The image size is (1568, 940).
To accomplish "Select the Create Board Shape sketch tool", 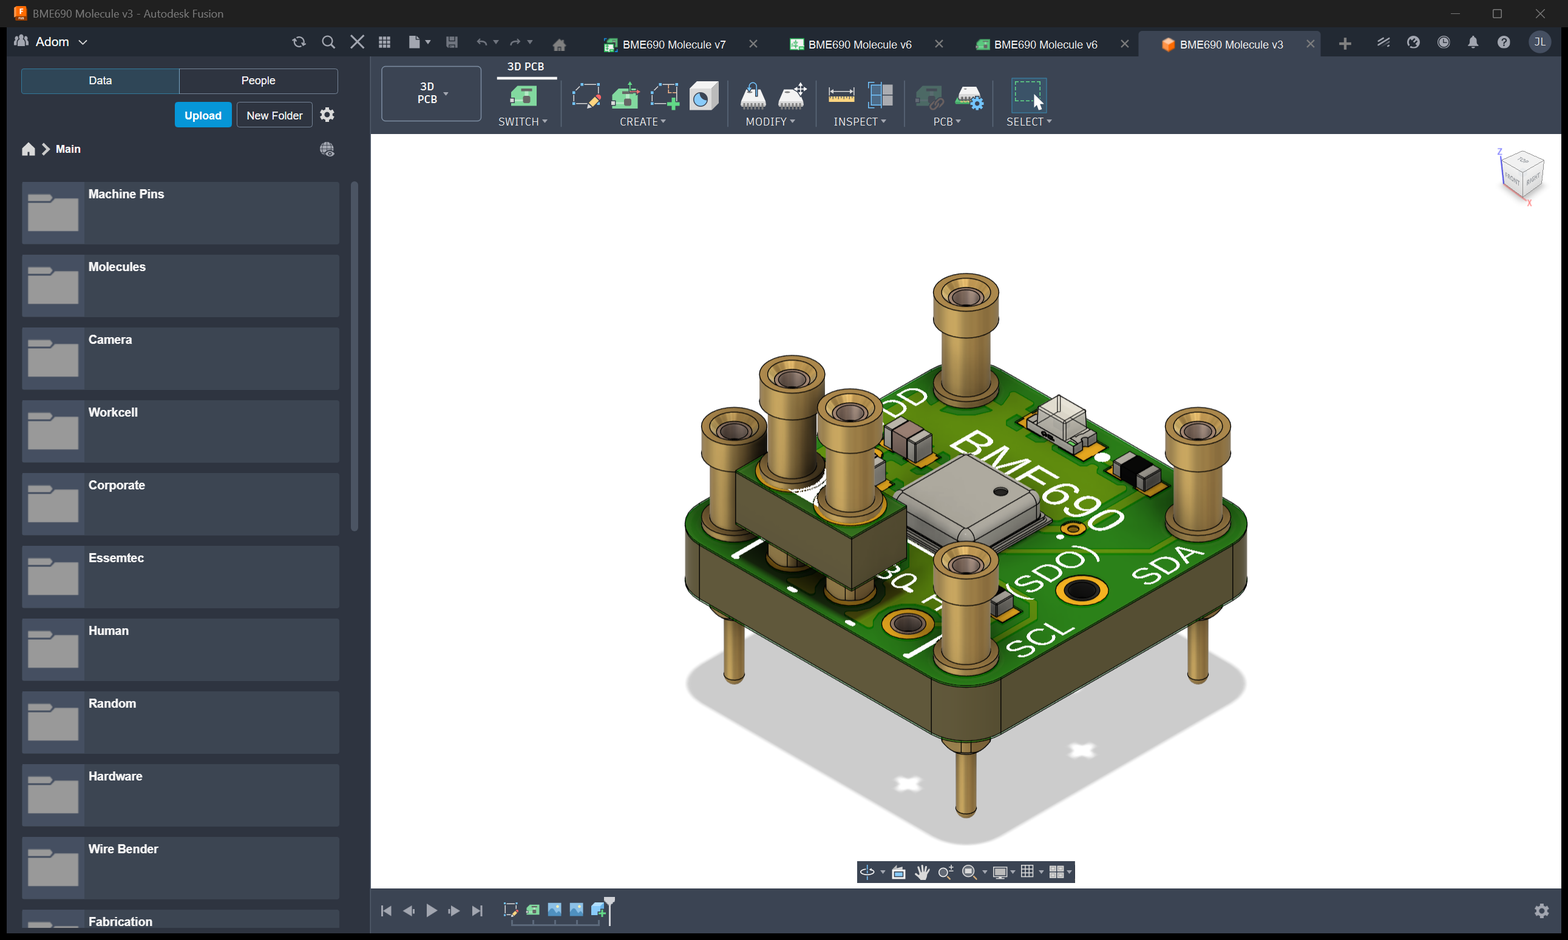I will (x=586, y=96).
